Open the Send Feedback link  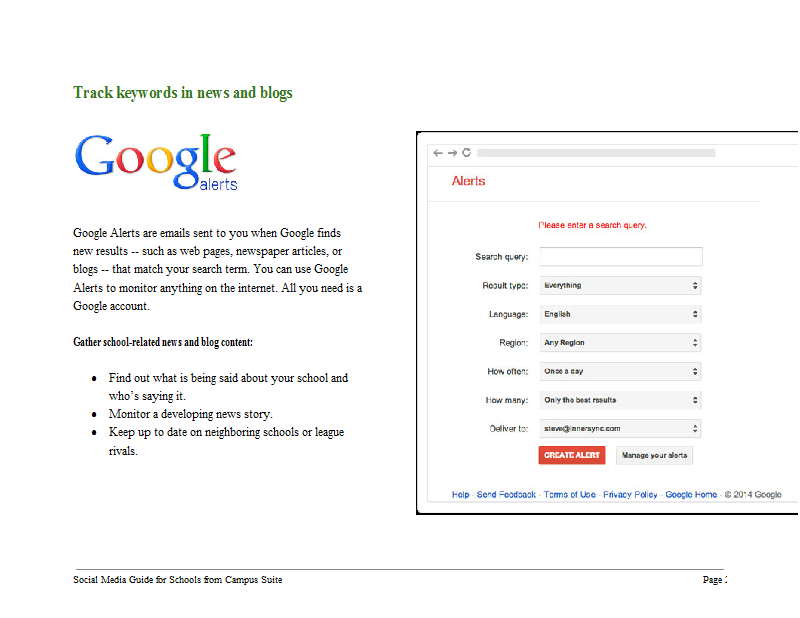[x=506, y=495]
